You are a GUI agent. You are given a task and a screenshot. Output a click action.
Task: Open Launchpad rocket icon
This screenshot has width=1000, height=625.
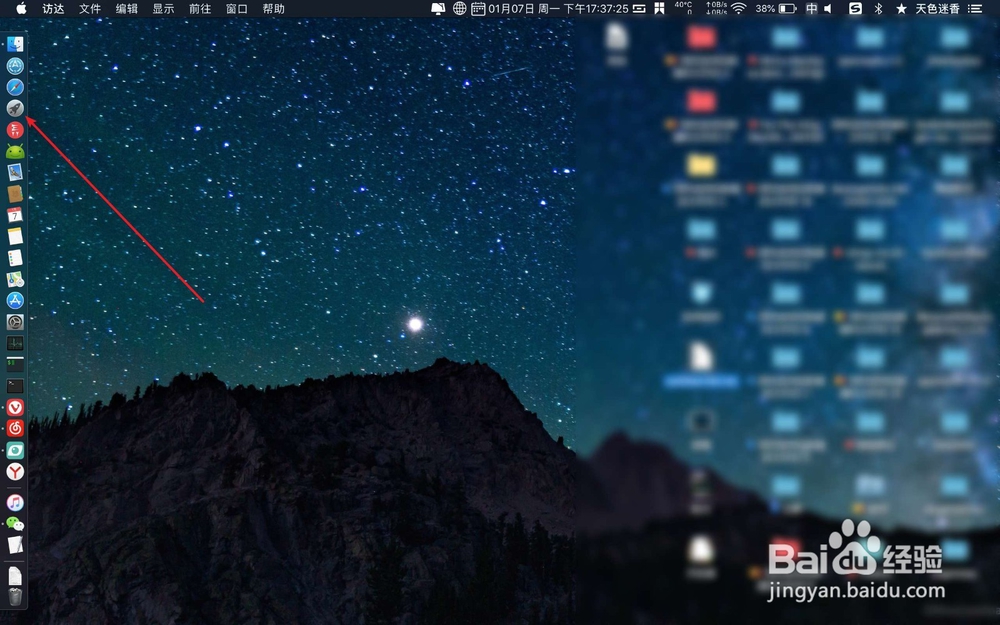(x=15, y=108)
